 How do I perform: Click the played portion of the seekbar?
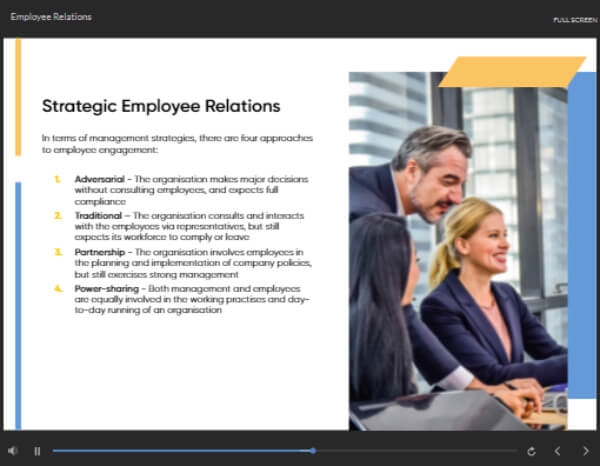[180, 451]
